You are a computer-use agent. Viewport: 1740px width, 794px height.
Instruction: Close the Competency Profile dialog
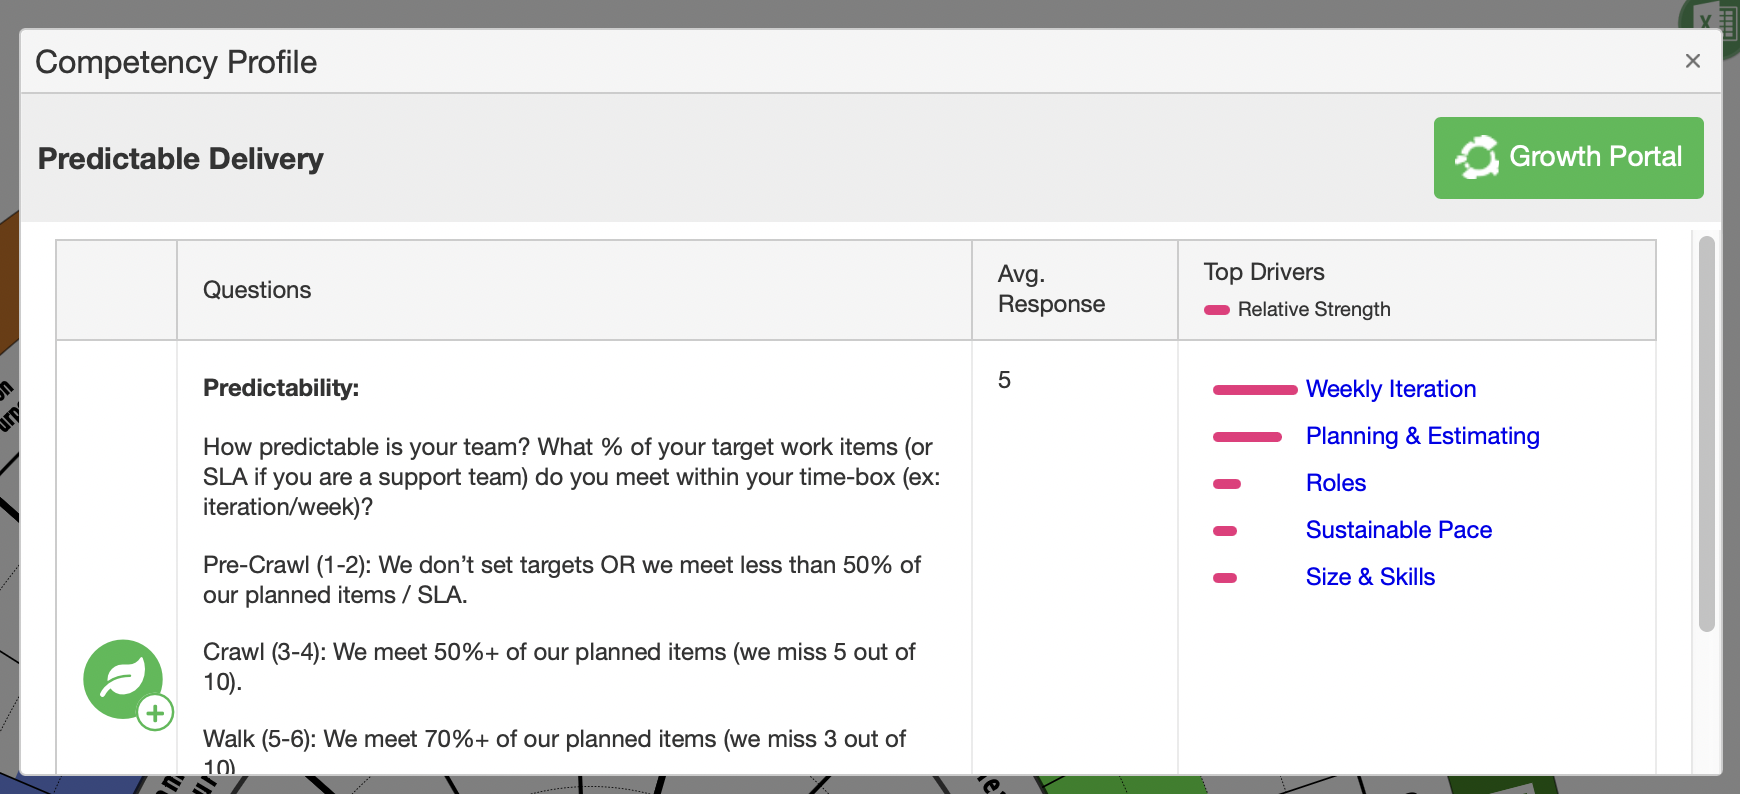coord(1693,61)
